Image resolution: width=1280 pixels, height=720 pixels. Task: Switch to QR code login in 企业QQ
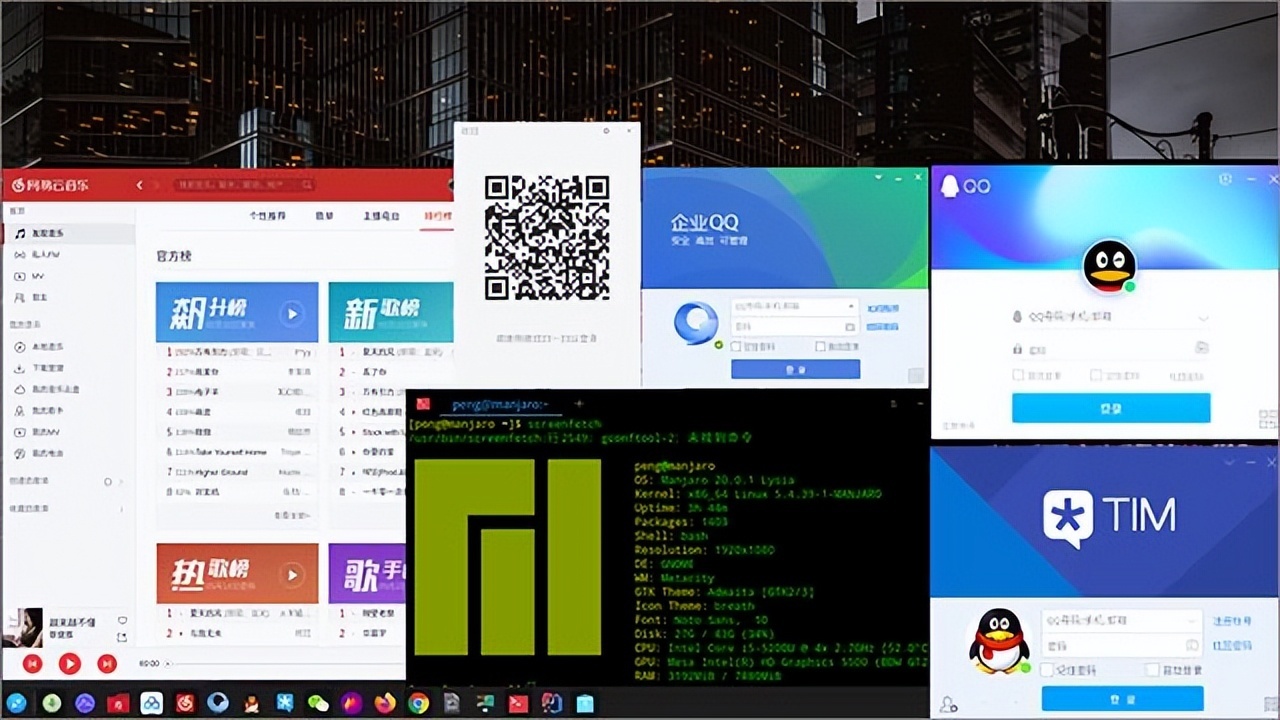point(916,375)
